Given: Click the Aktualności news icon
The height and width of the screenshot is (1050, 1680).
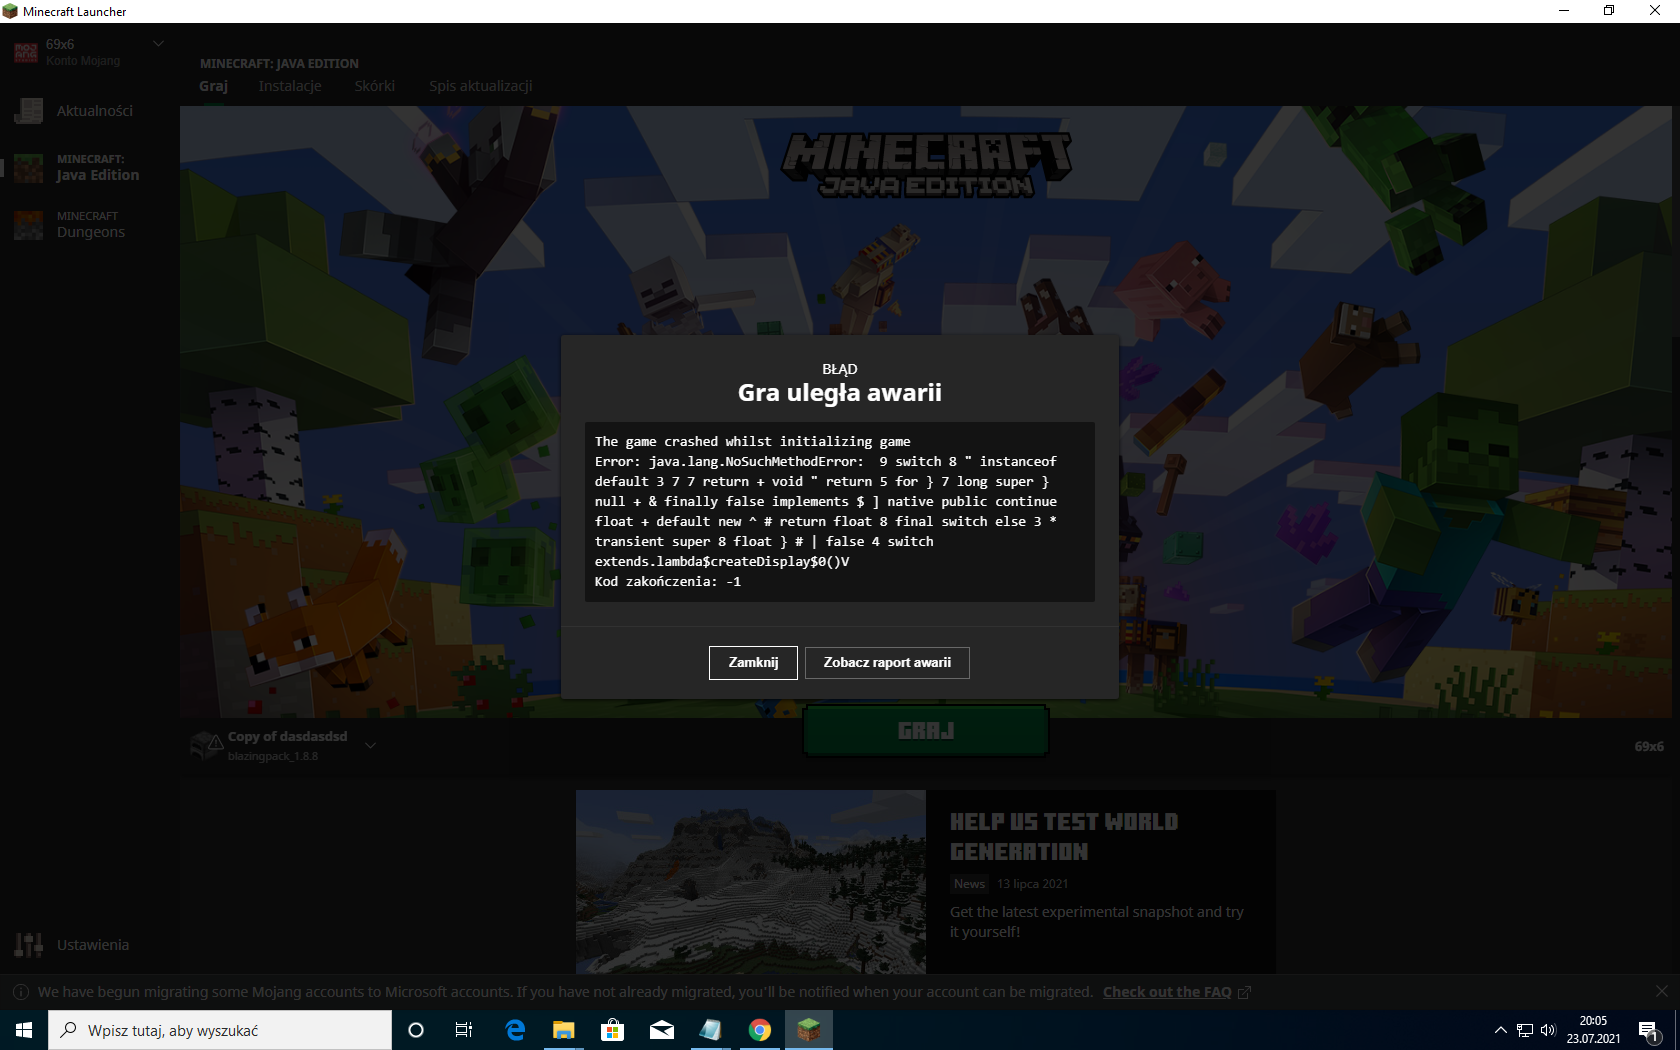Looking at the screenshot, I should coord(29,111).
